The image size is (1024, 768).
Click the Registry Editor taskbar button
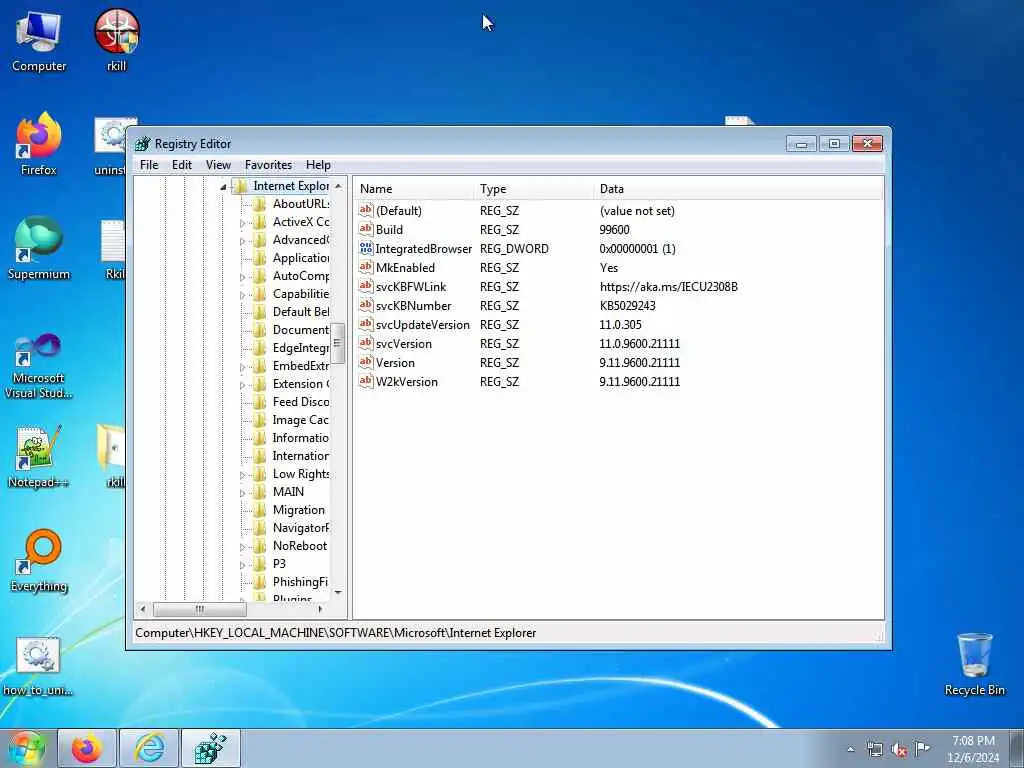tap(211, 748)
